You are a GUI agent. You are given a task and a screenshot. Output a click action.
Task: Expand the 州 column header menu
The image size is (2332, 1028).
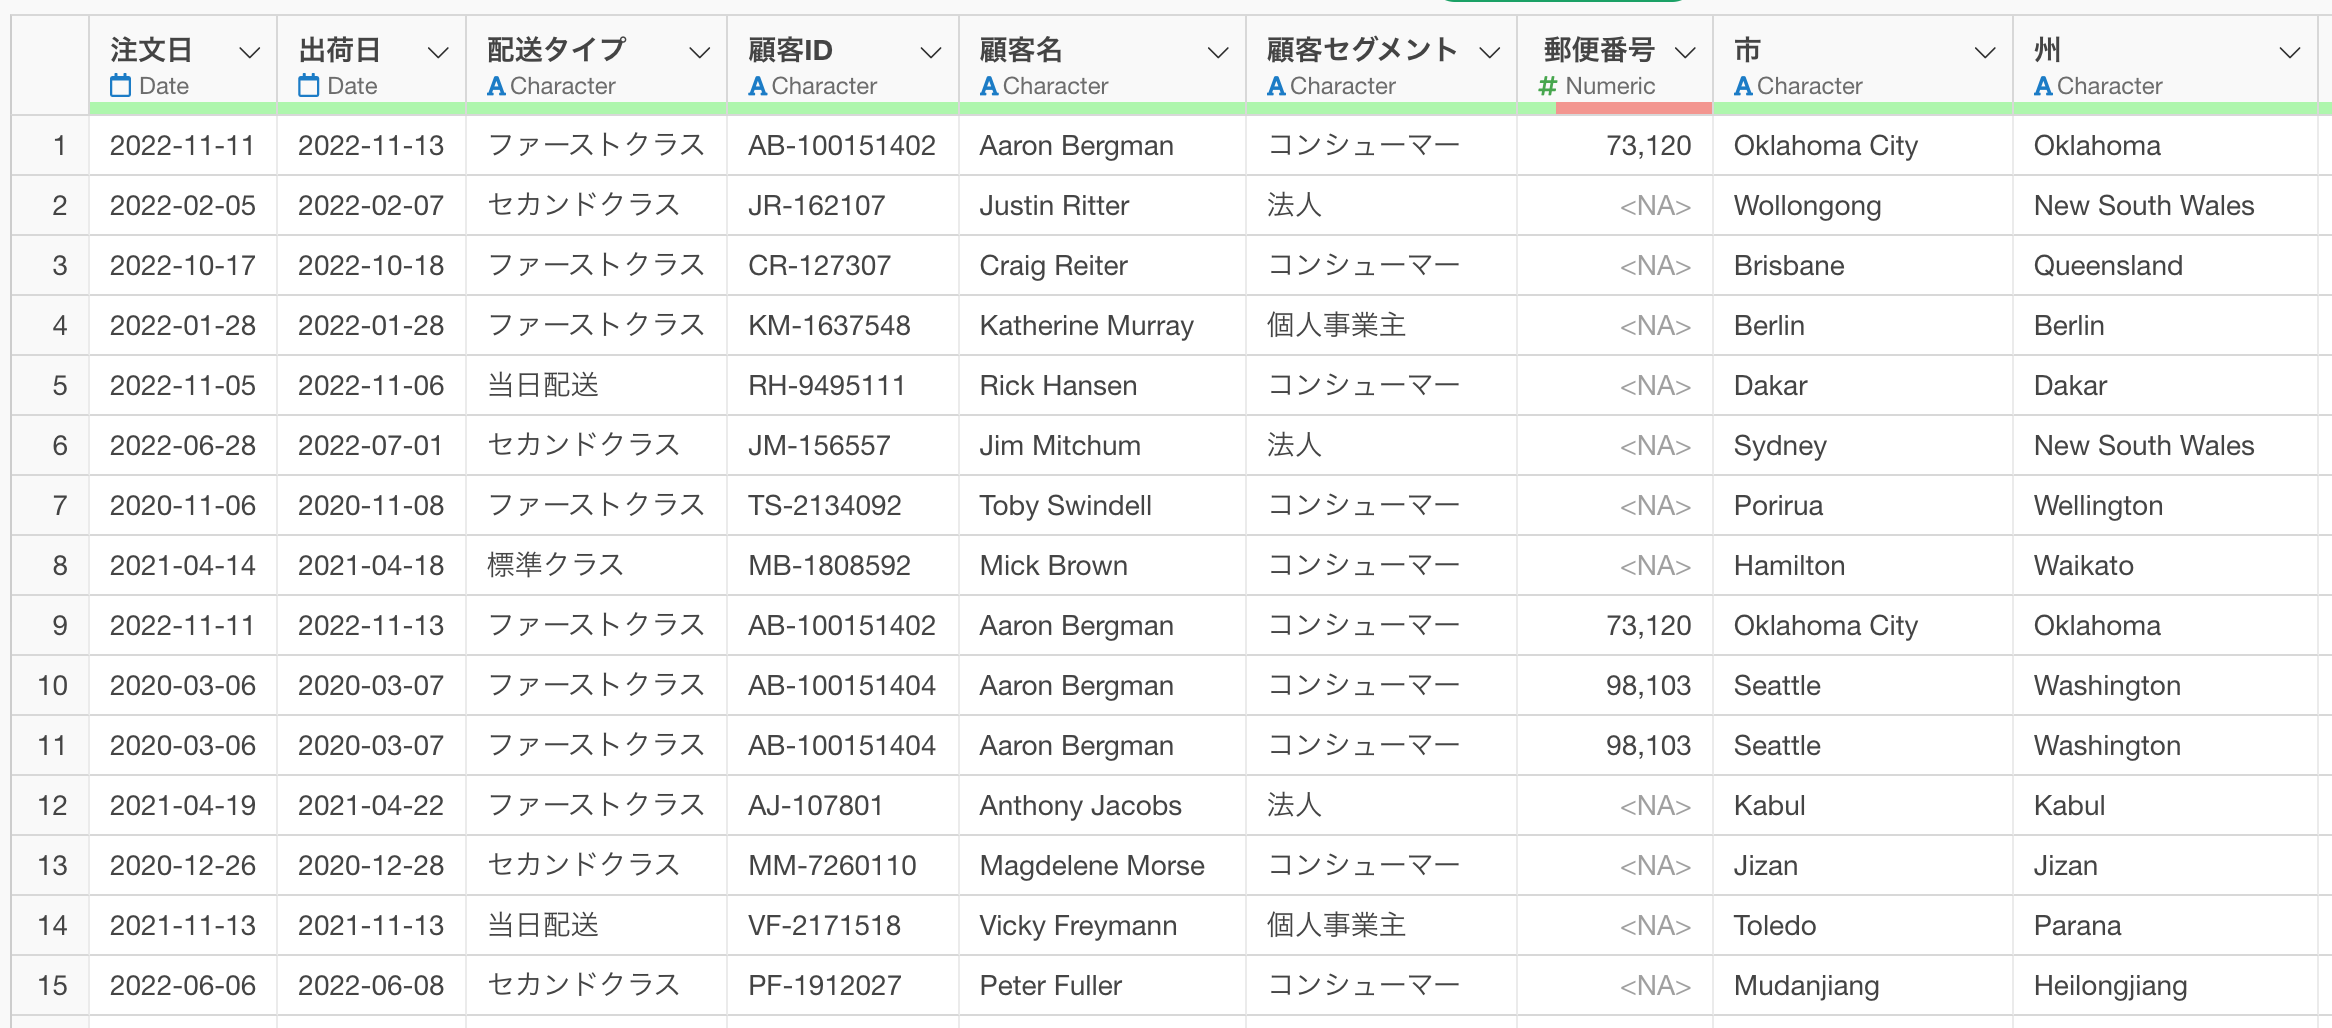click(2289, 52)
